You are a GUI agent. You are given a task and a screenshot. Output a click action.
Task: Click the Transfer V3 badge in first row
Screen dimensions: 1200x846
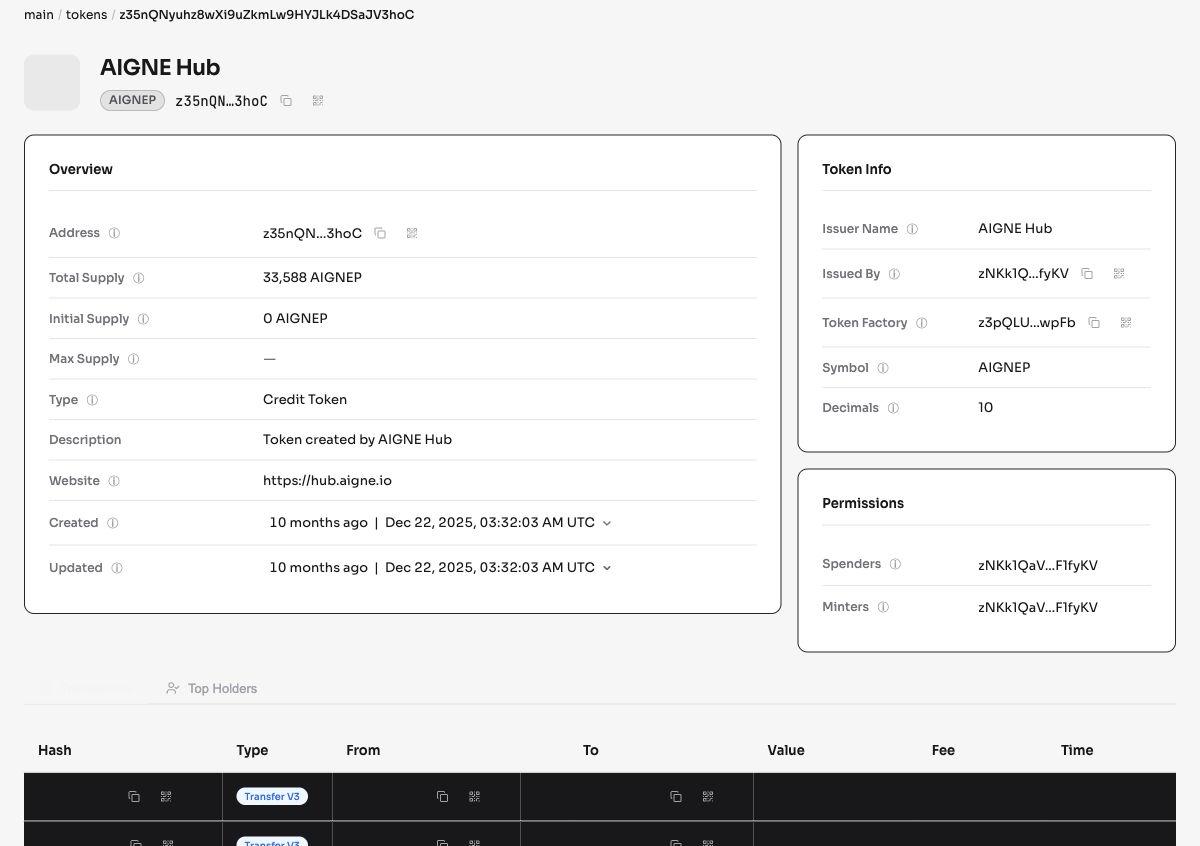click(x=272, y=797)
